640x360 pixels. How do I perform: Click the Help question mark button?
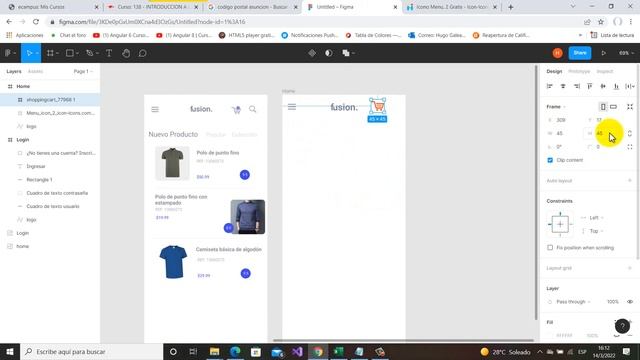tap(622, 326)
